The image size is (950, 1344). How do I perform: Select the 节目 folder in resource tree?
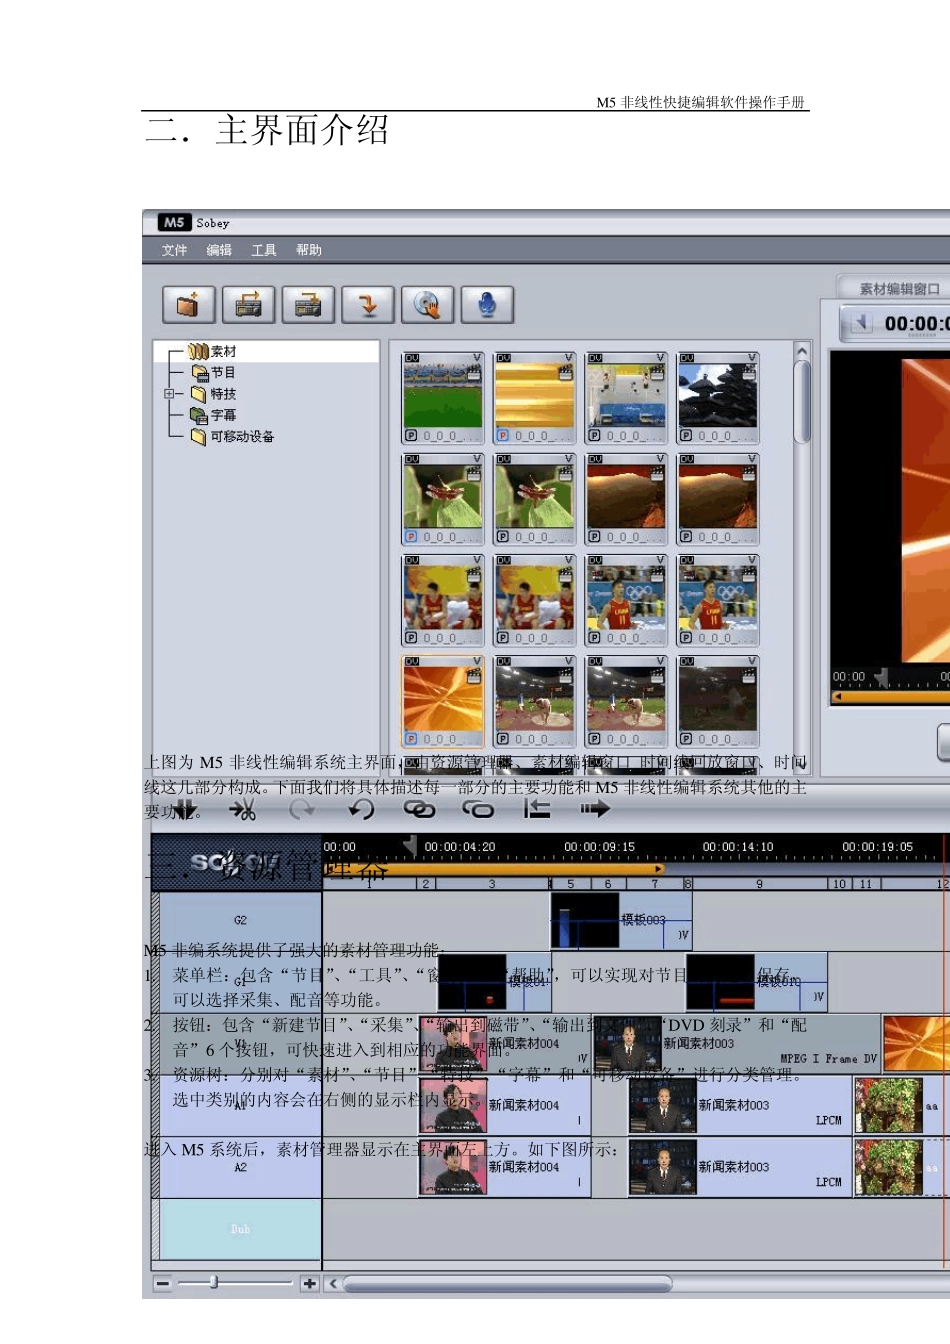(x=213, y=373)
